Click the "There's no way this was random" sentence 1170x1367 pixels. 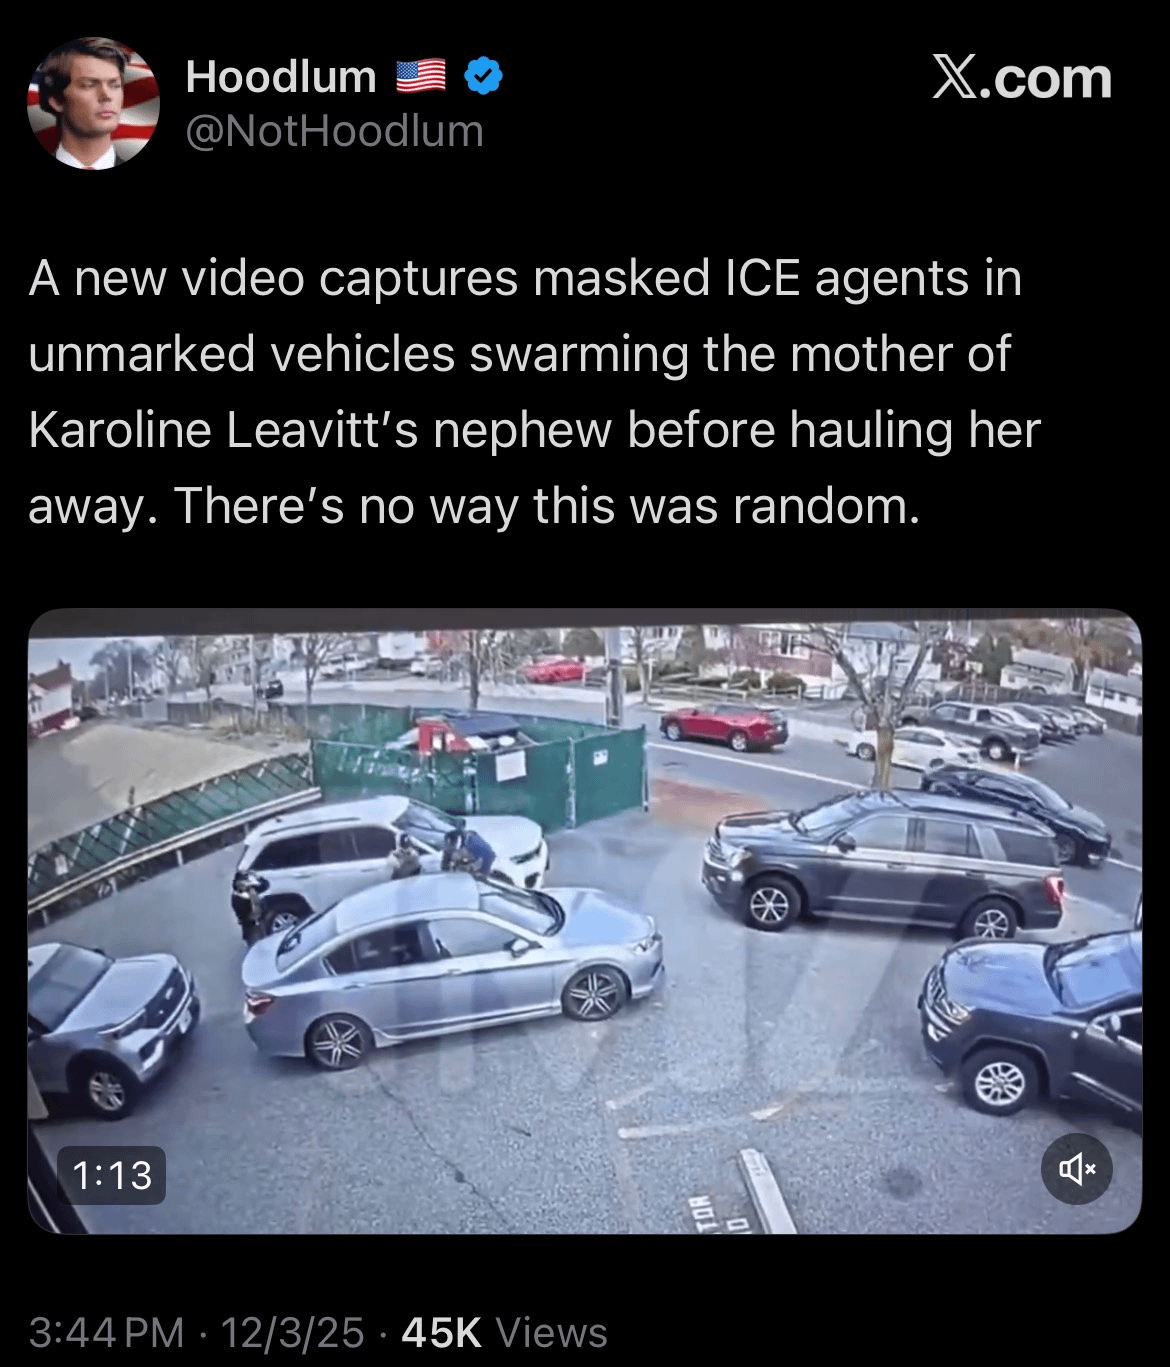(x=547, y=506)
